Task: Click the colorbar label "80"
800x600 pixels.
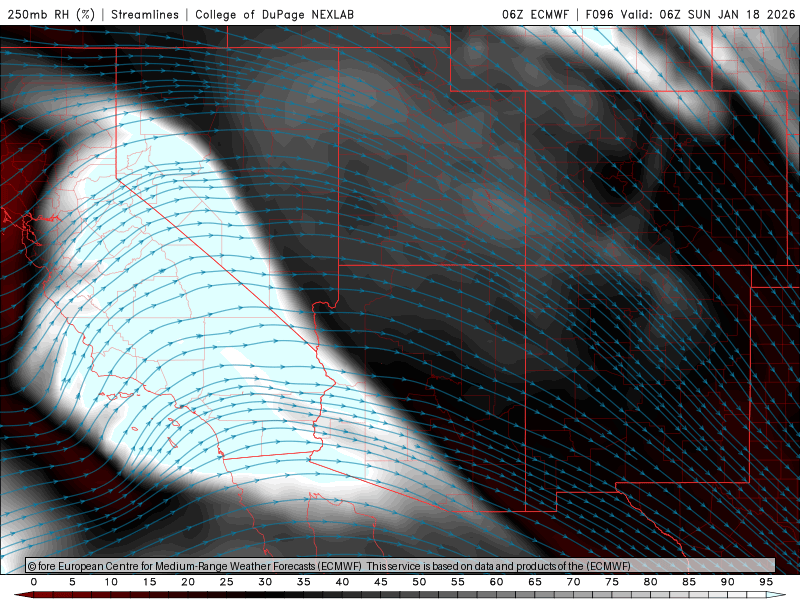Action: click(x=650, y=582)
